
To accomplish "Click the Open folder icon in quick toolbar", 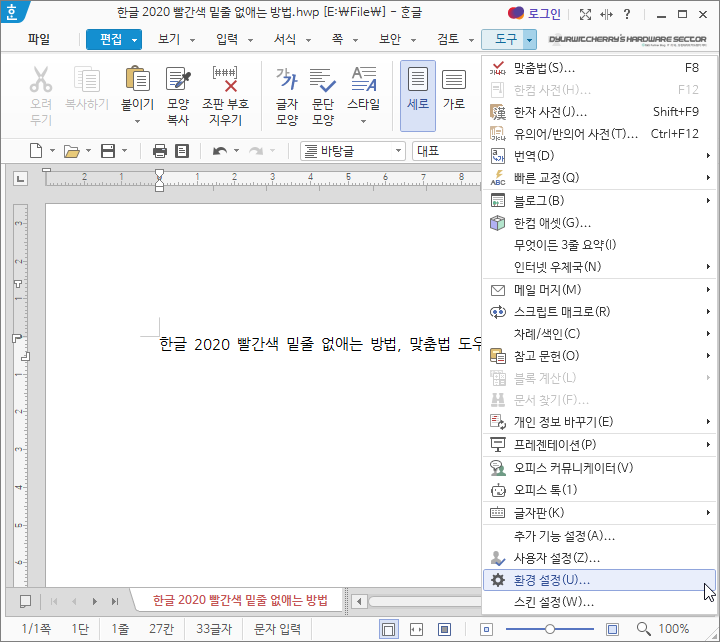I will click(x=71, y=151).
